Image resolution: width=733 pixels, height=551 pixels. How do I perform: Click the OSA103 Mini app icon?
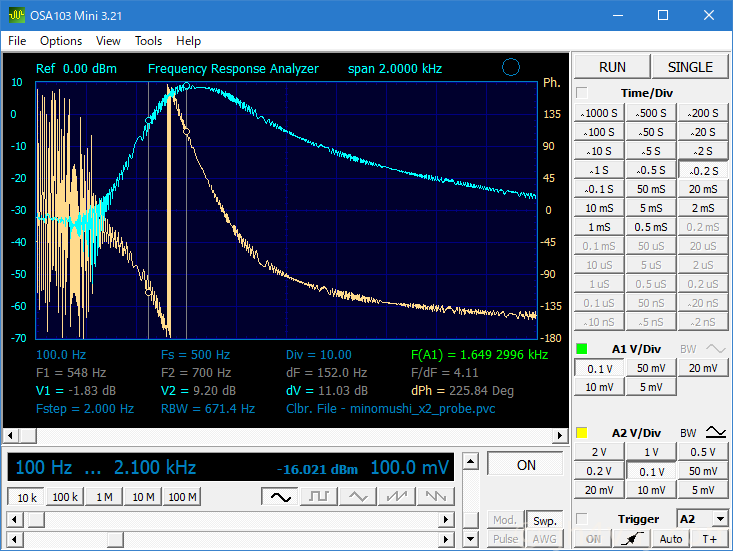click(16, 15)
